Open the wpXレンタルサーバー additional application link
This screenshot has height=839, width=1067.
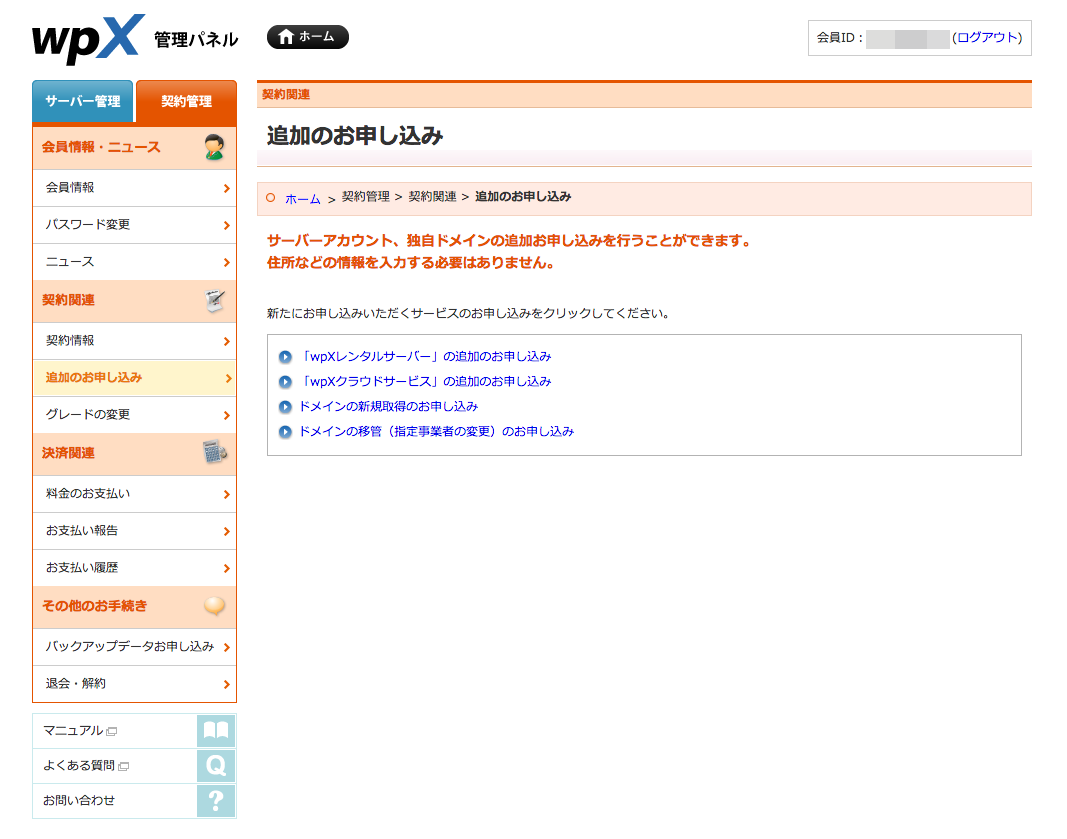point(424,356)
